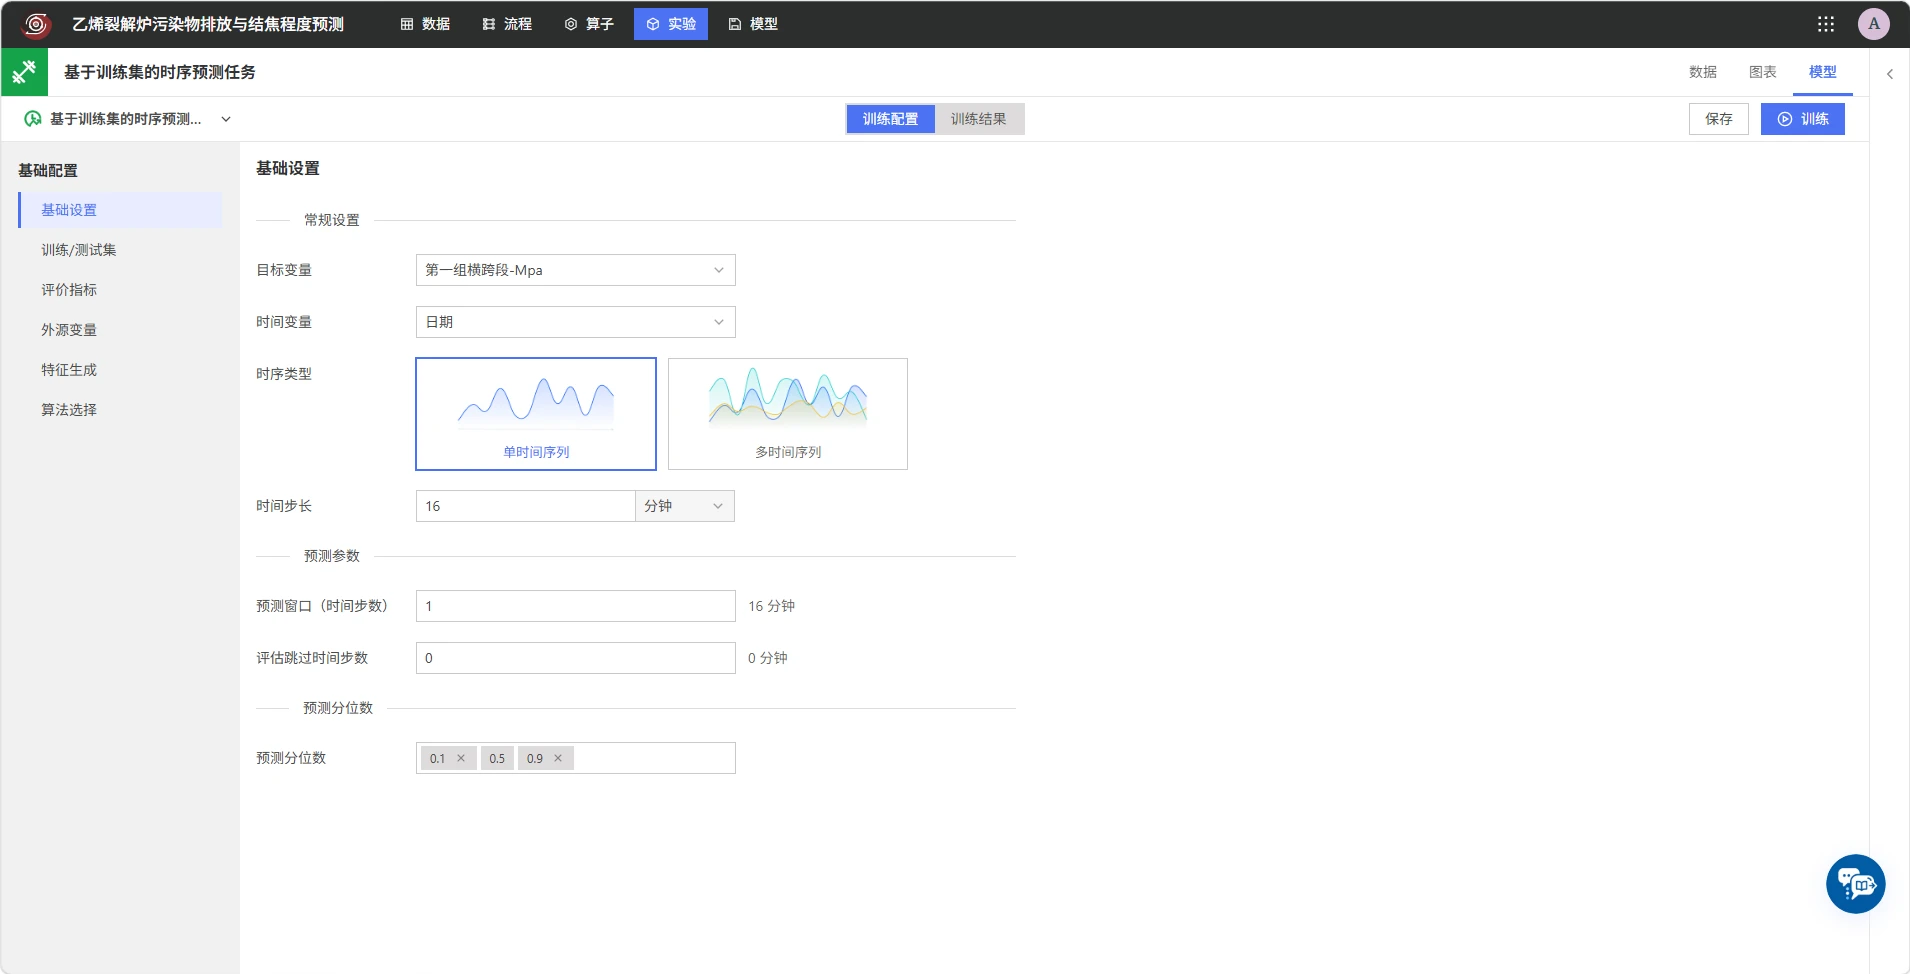Screen dimensions: 1910x974
Task: Select the 实验 top navigation item
Action: tap(671, 24)
